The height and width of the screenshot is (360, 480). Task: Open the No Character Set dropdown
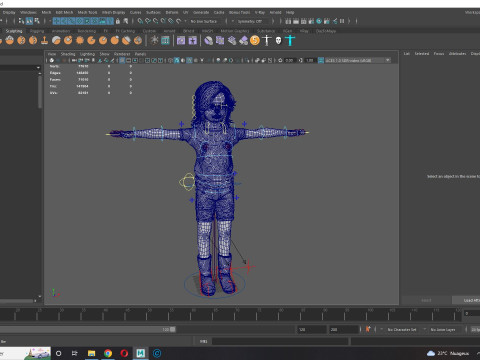pos(402,329)
